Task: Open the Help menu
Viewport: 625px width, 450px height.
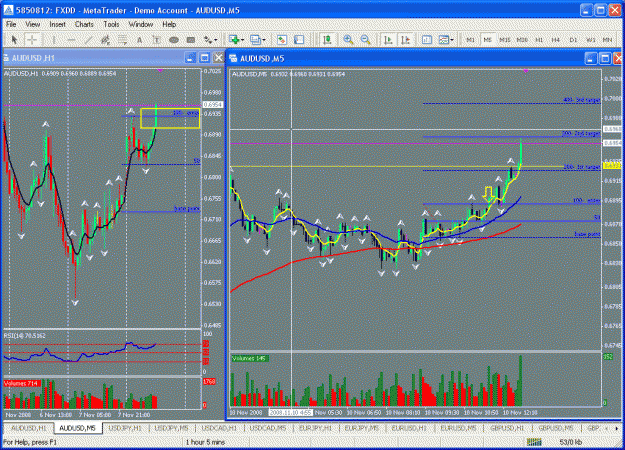Action: 169,24
